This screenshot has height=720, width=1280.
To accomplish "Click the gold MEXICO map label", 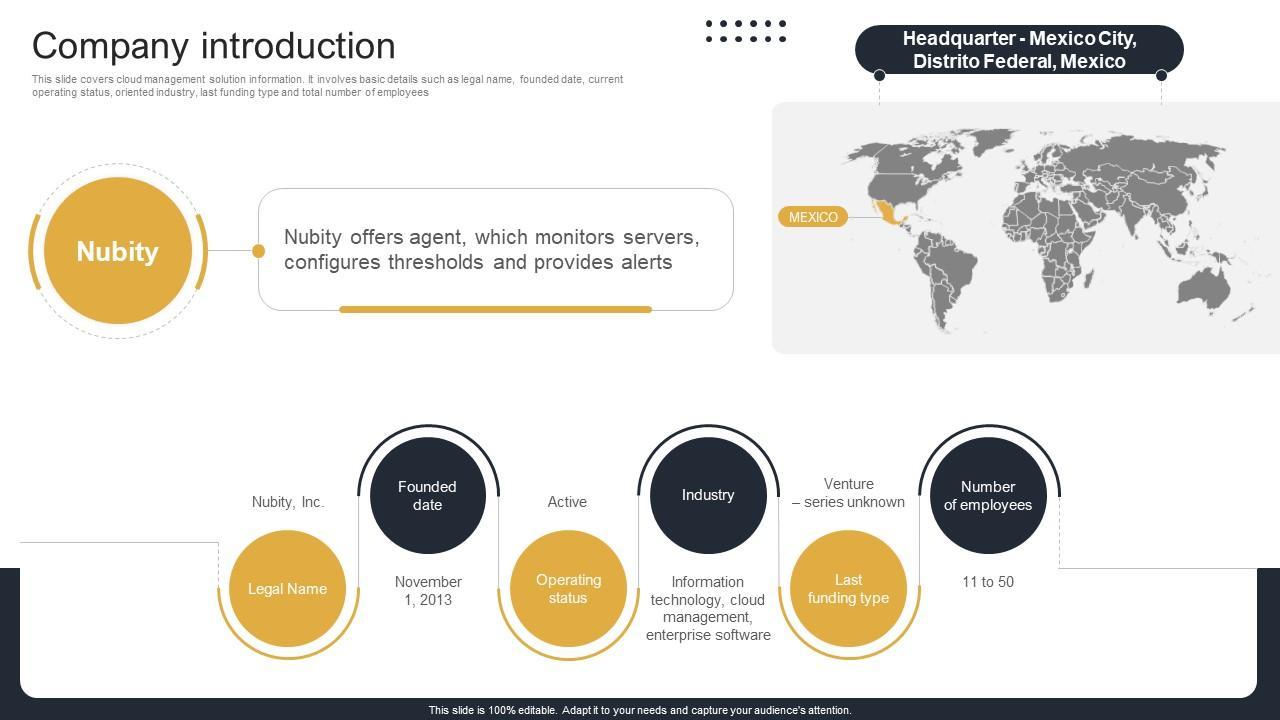I will point(813,217).
